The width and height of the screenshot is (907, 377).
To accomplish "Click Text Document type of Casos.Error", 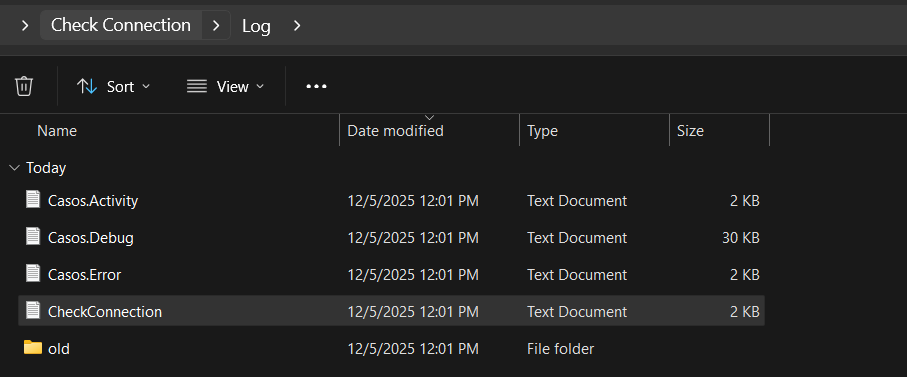I will (x=577, y=275).
